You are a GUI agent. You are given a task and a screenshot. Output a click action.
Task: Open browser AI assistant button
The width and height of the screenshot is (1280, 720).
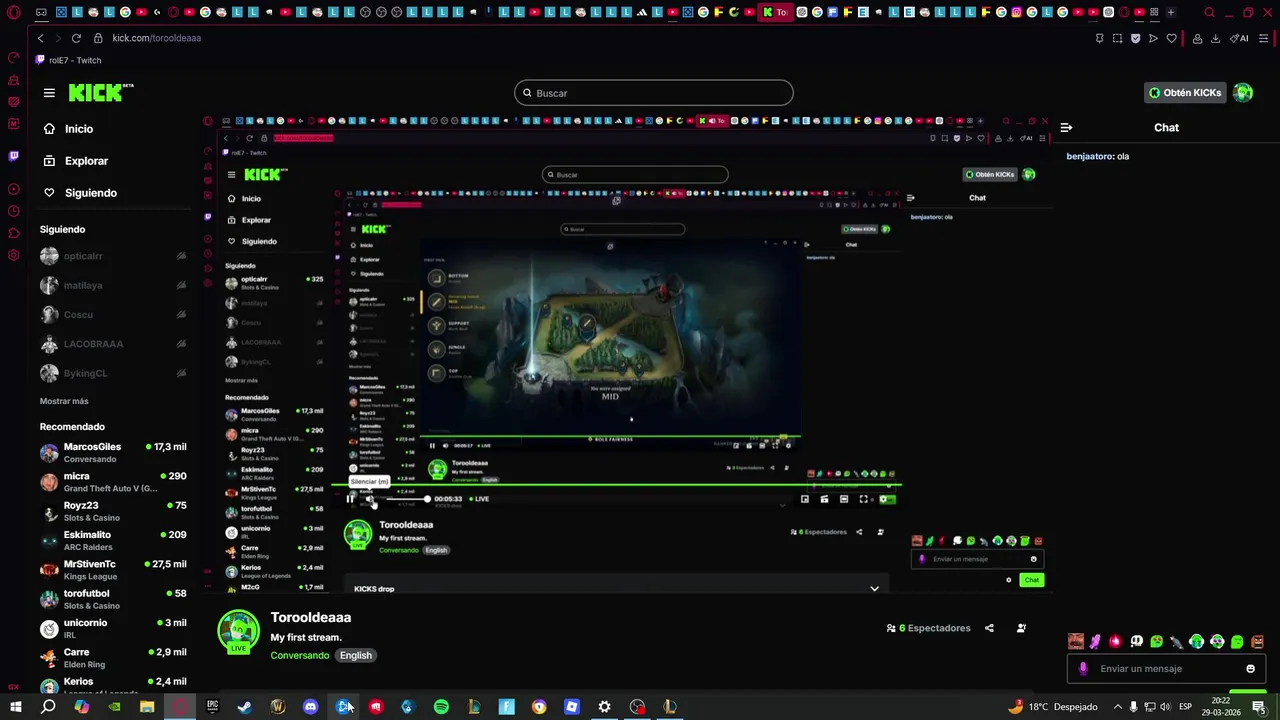pos(1239,38)
